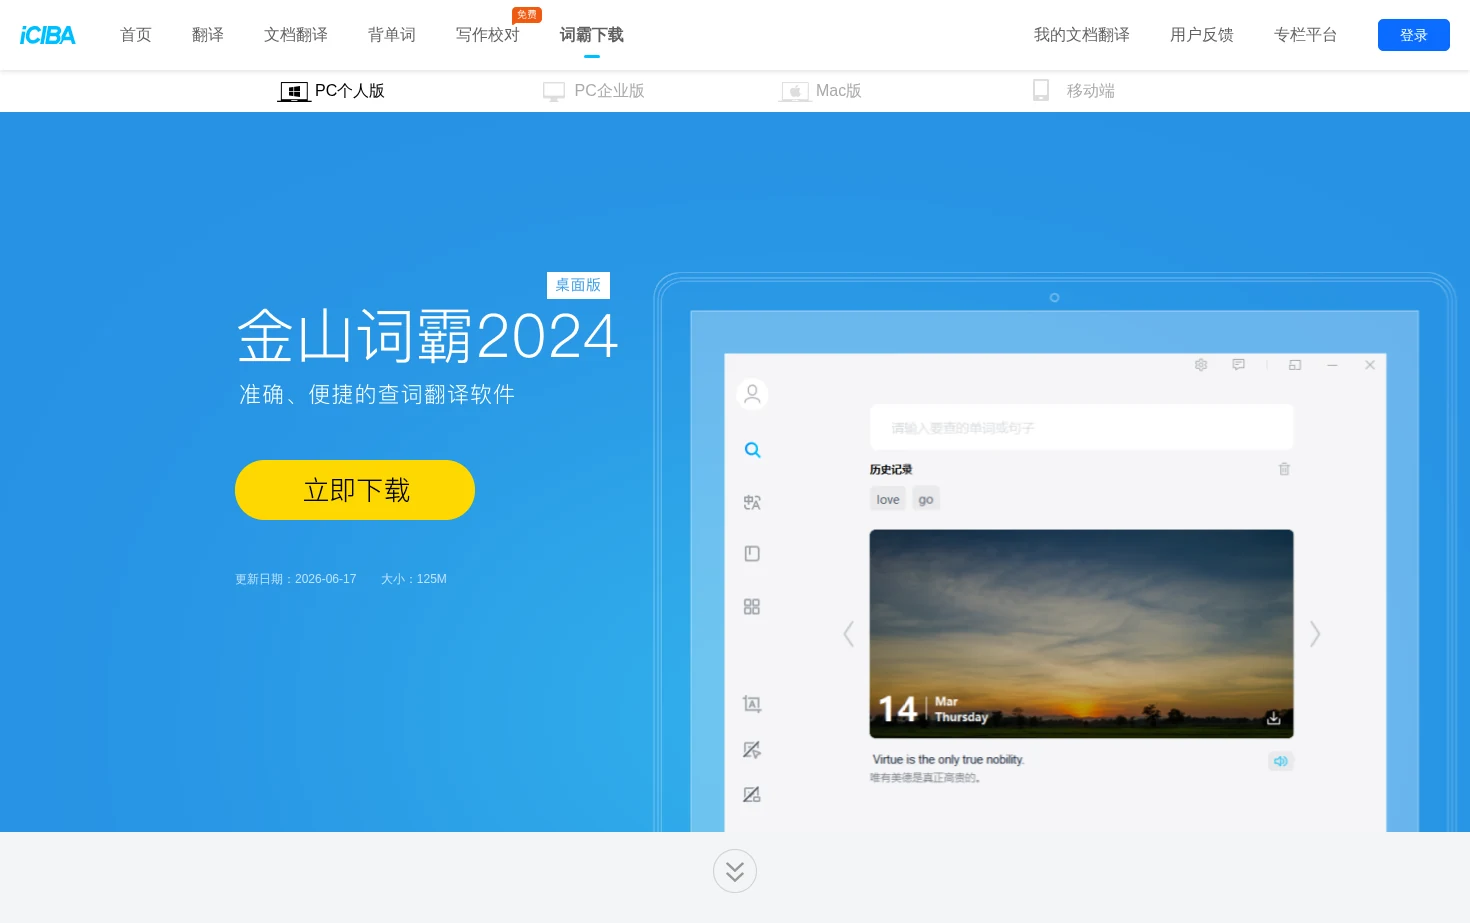Open the wordbook icon in preview sidebar

pyautogui.click(x=752, y=554)
